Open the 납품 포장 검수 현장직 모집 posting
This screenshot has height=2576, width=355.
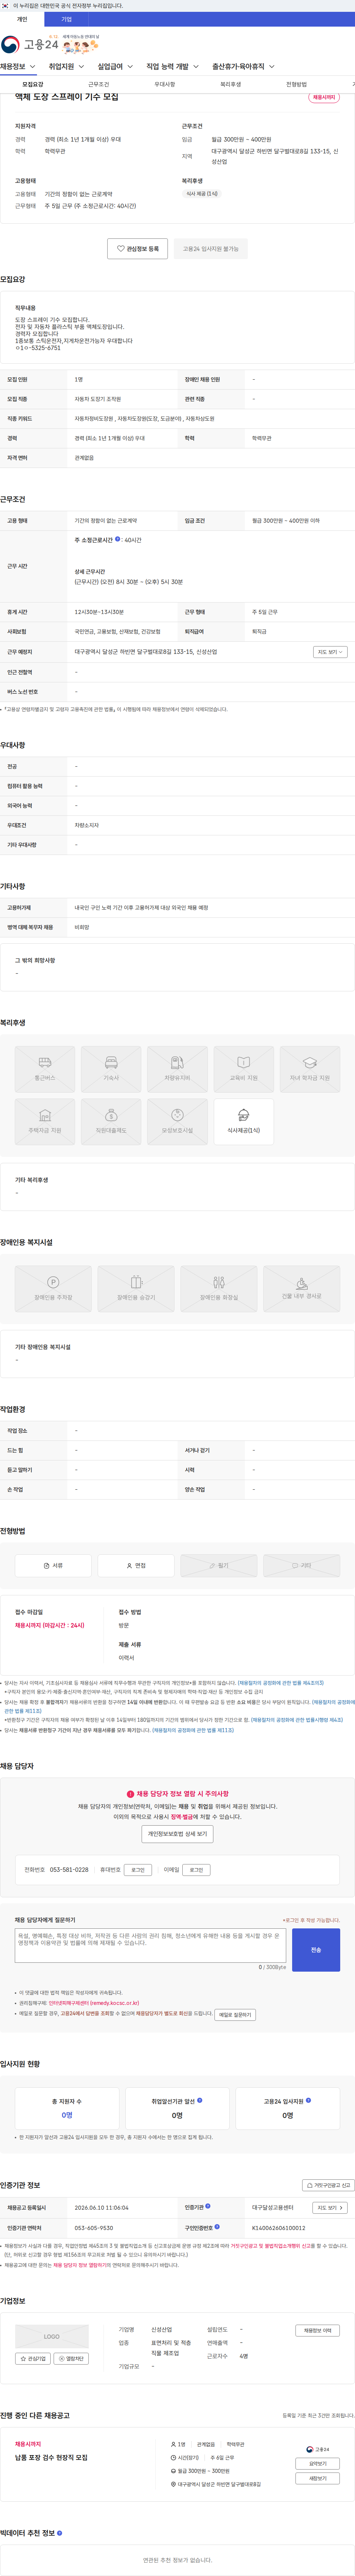point(51,2457)
